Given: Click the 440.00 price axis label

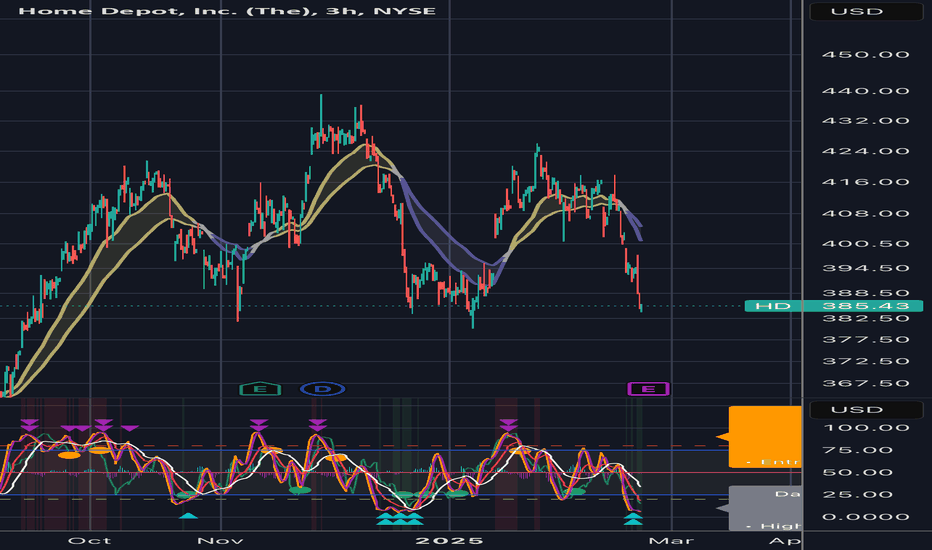Looking at the screenshot, I should 865,91.
